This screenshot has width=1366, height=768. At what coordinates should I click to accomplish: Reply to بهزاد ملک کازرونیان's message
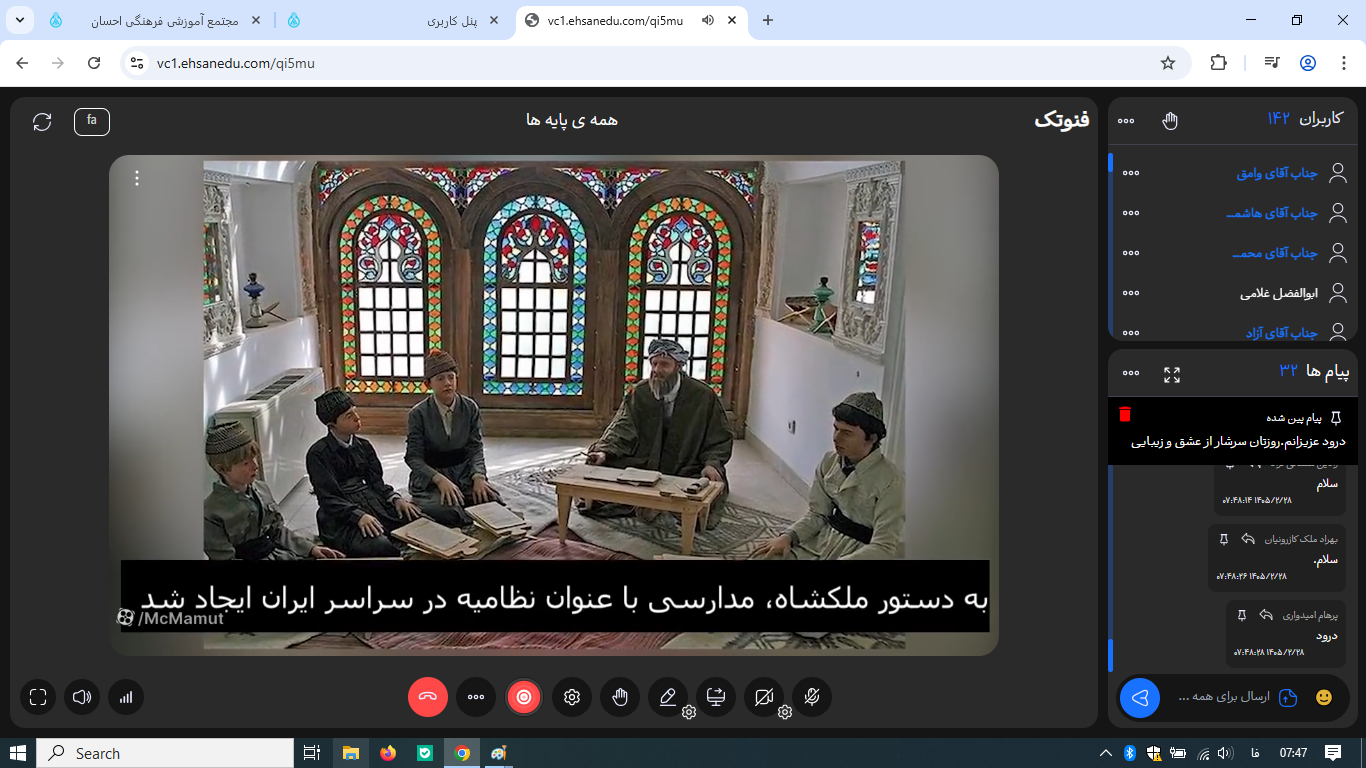(1248, 539)
